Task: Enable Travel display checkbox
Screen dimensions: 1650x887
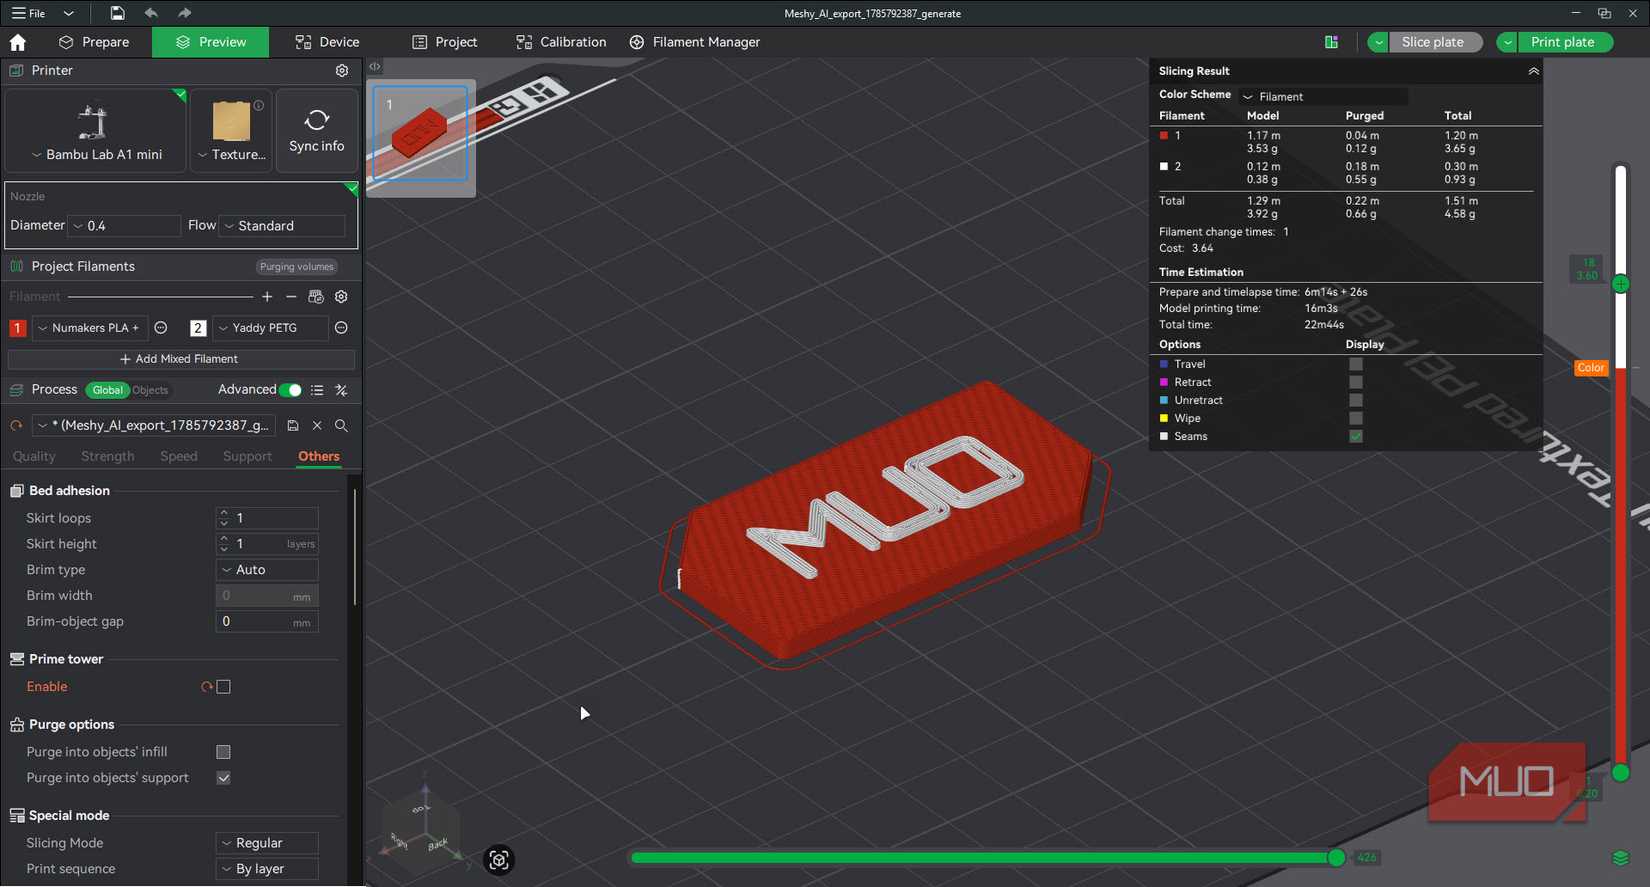Action: click(1356, 364)
